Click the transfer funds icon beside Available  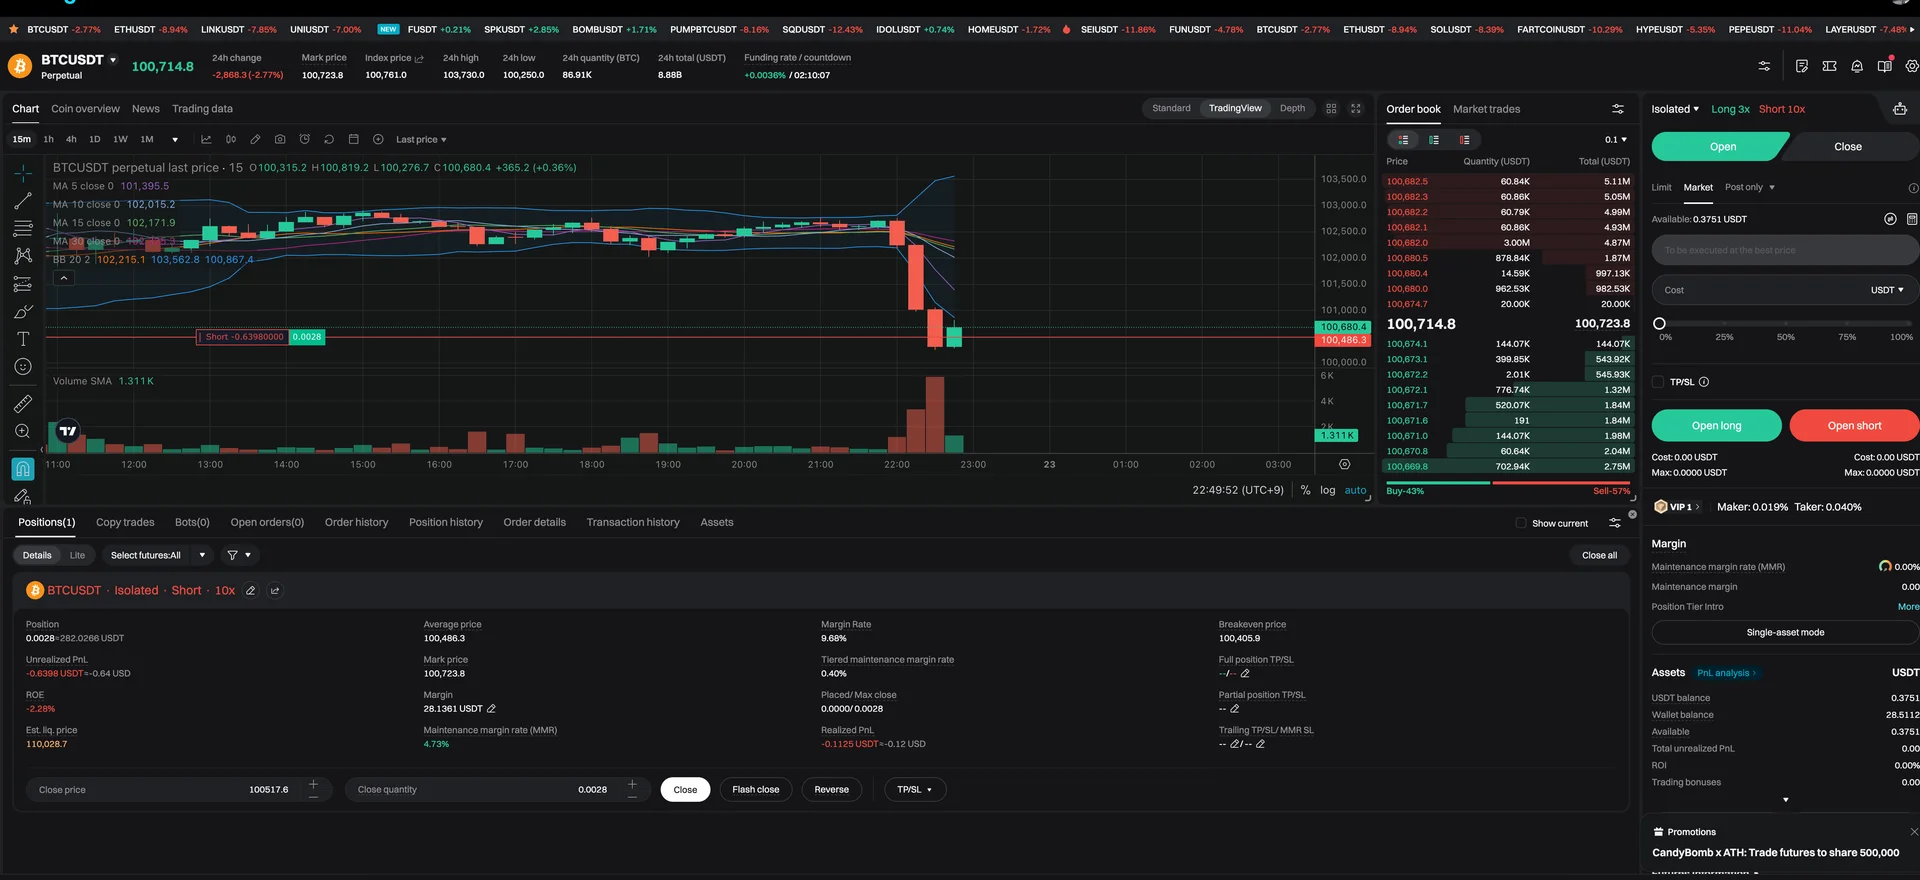(1890, 219)
